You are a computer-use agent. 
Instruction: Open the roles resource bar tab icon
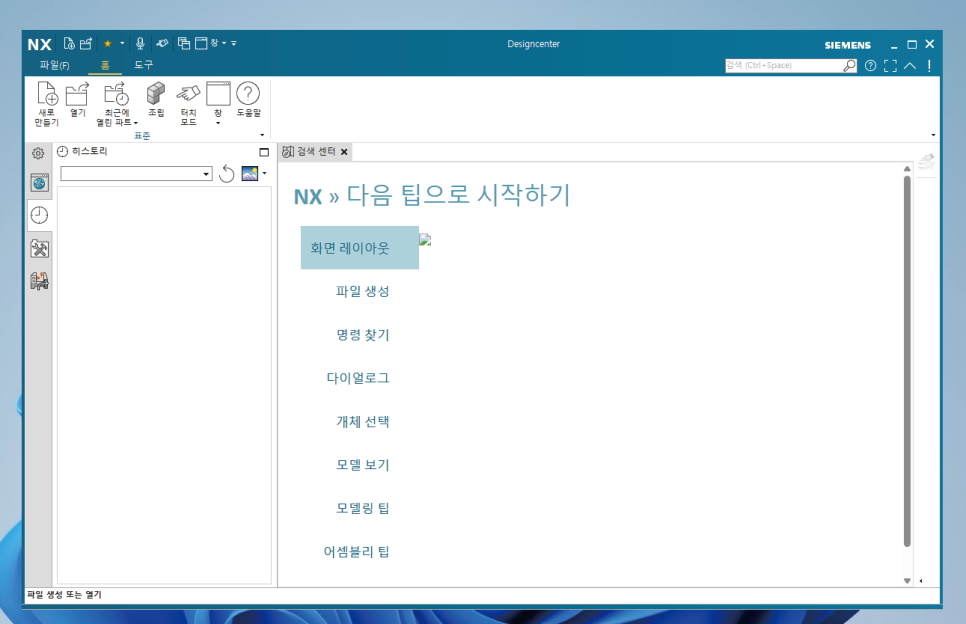pos(39,281)
